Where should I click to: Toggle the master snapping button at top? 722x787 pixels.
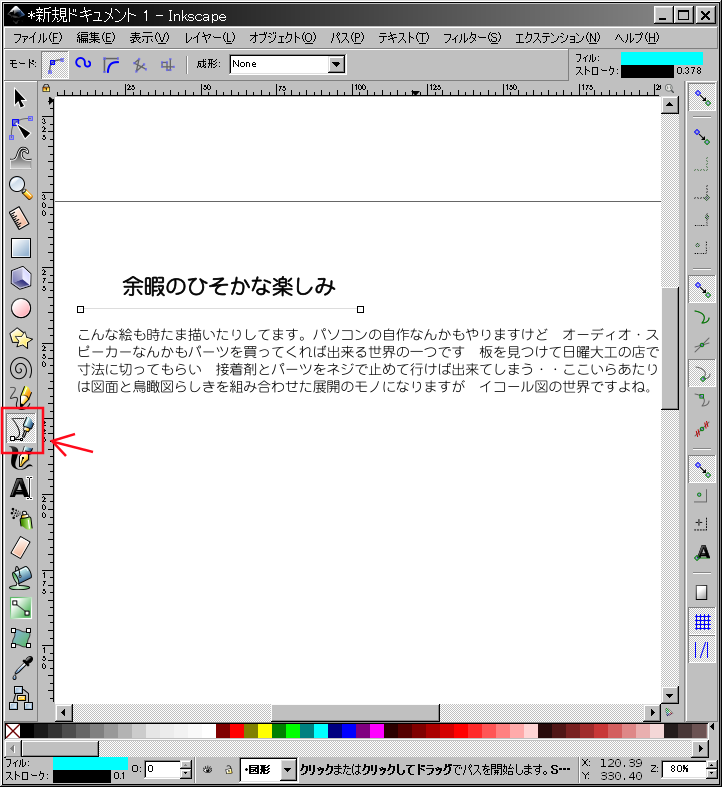702,98
